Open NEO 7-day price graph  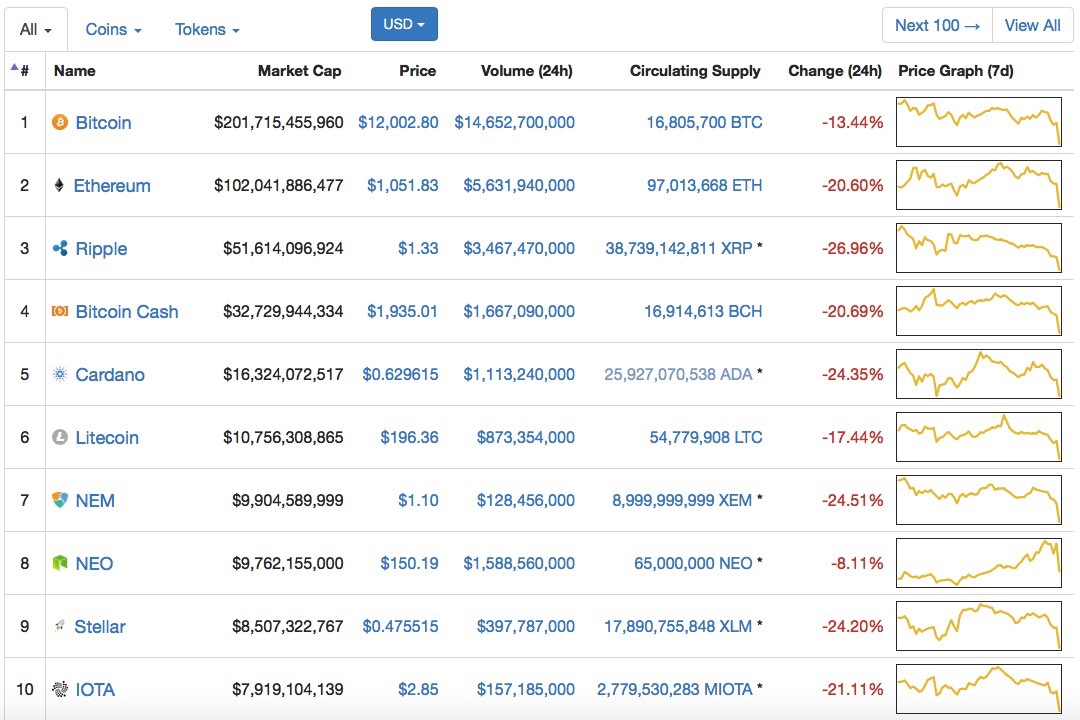(979, 563)
